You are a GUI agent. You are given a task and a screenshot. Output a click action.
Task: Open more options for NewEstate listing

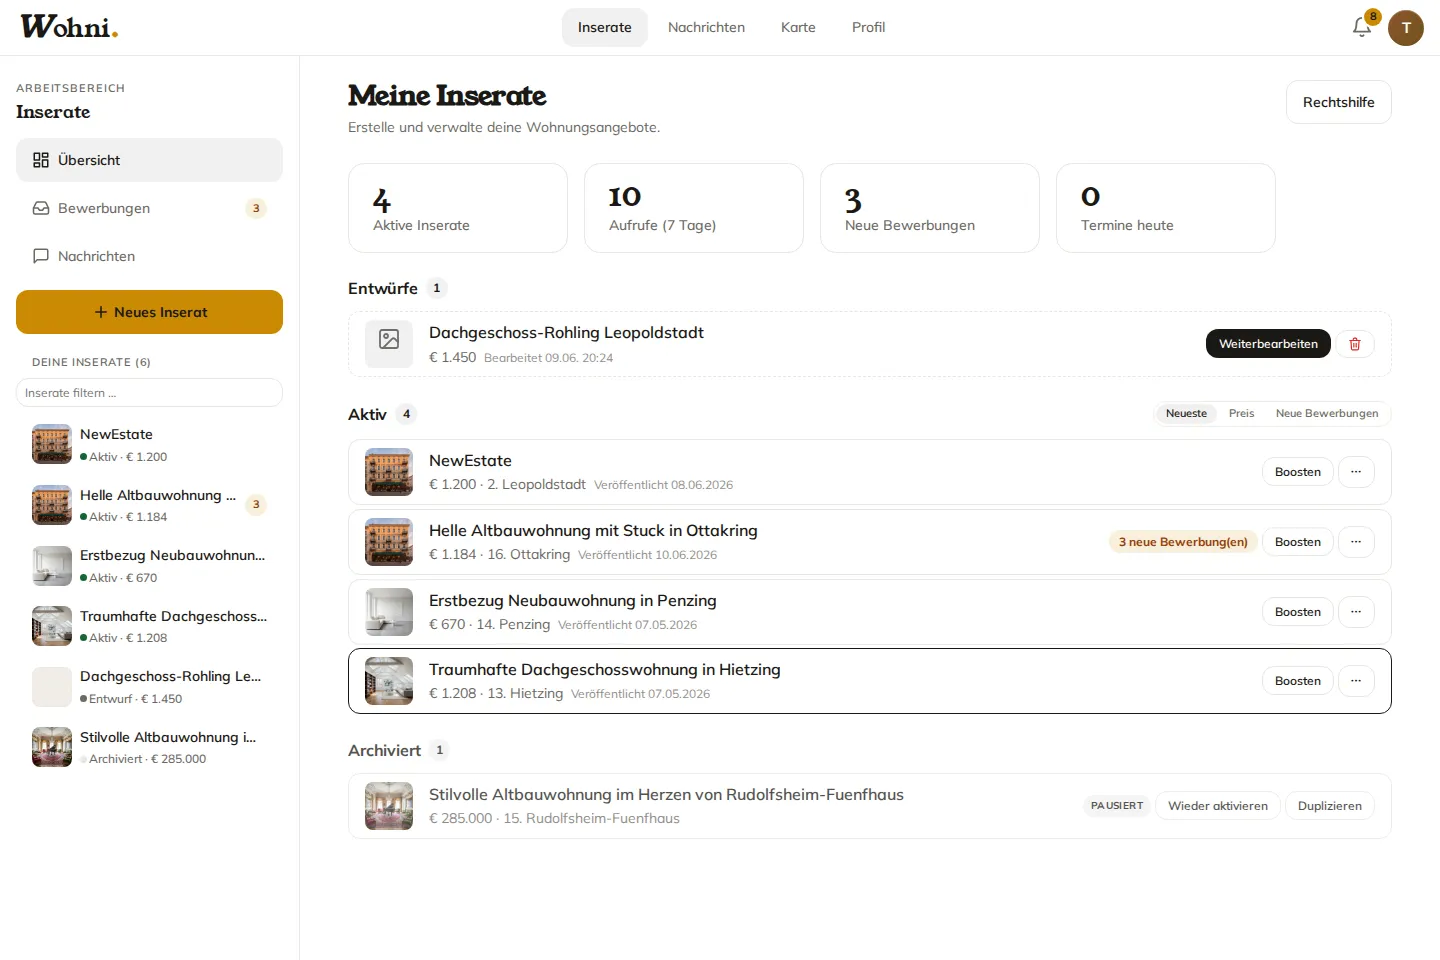point(1356,472)
